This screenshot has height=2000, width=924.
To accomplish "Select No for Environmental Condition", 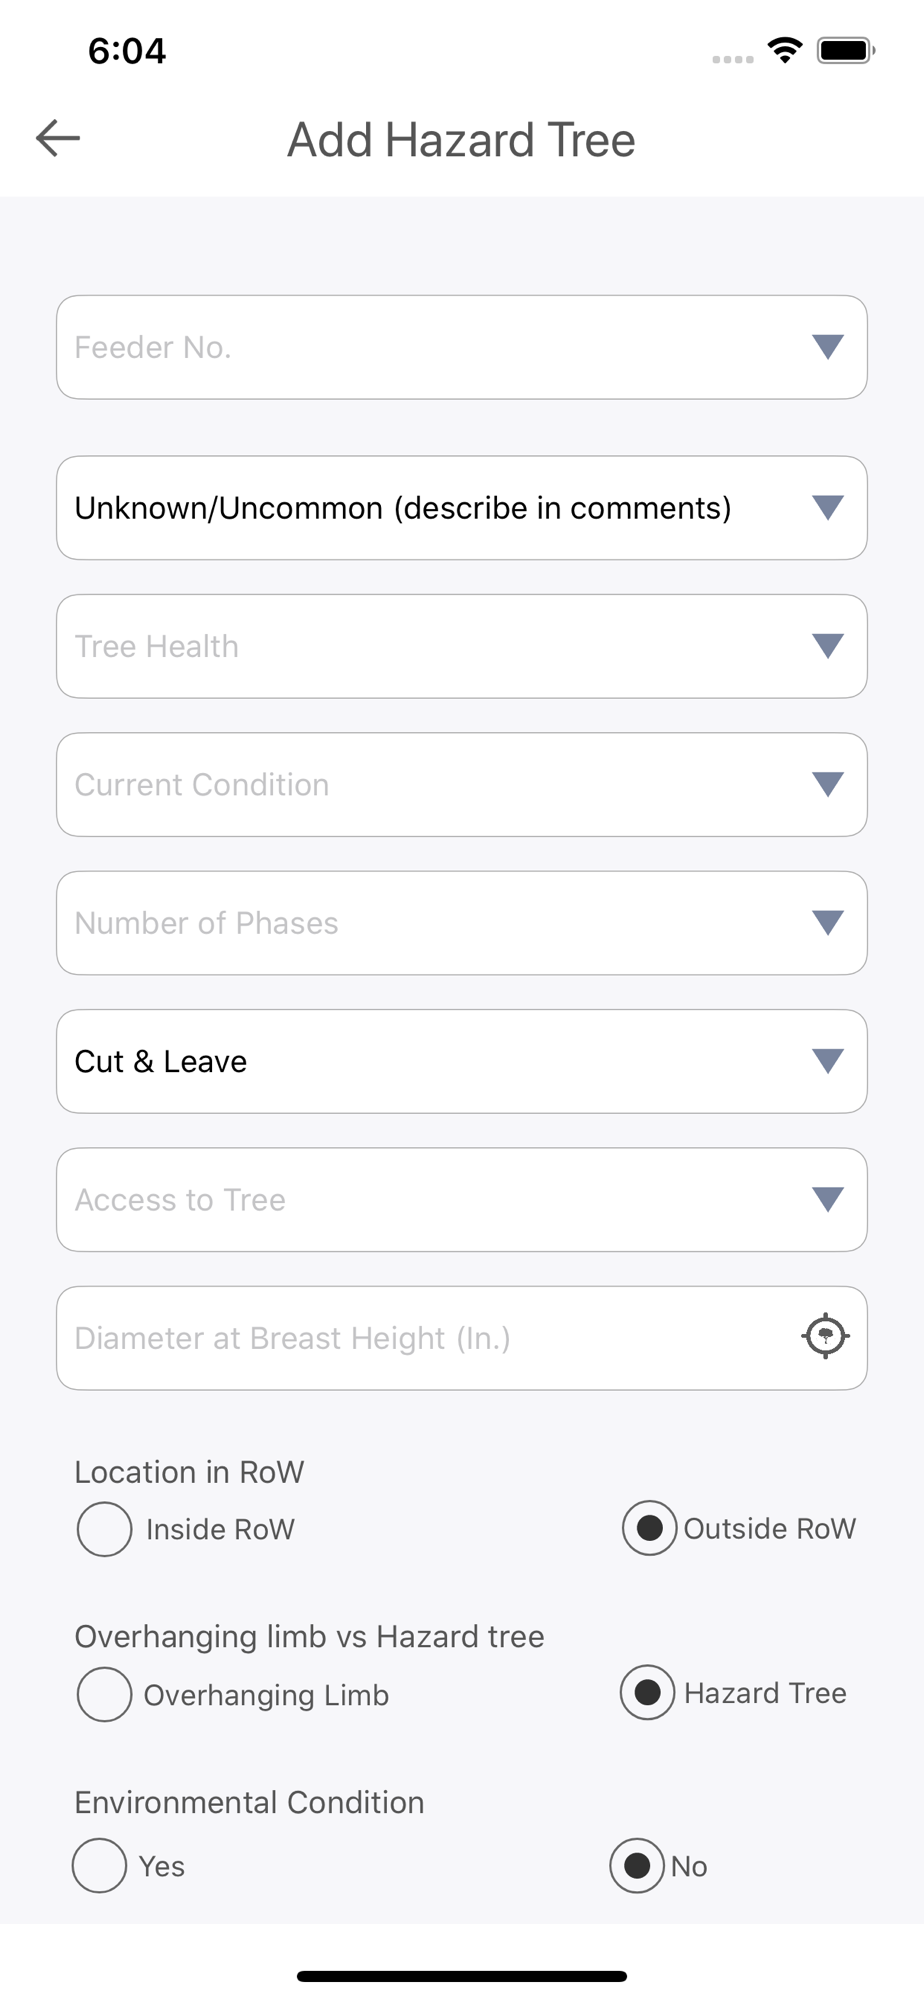I will [x=637, y=1866].
